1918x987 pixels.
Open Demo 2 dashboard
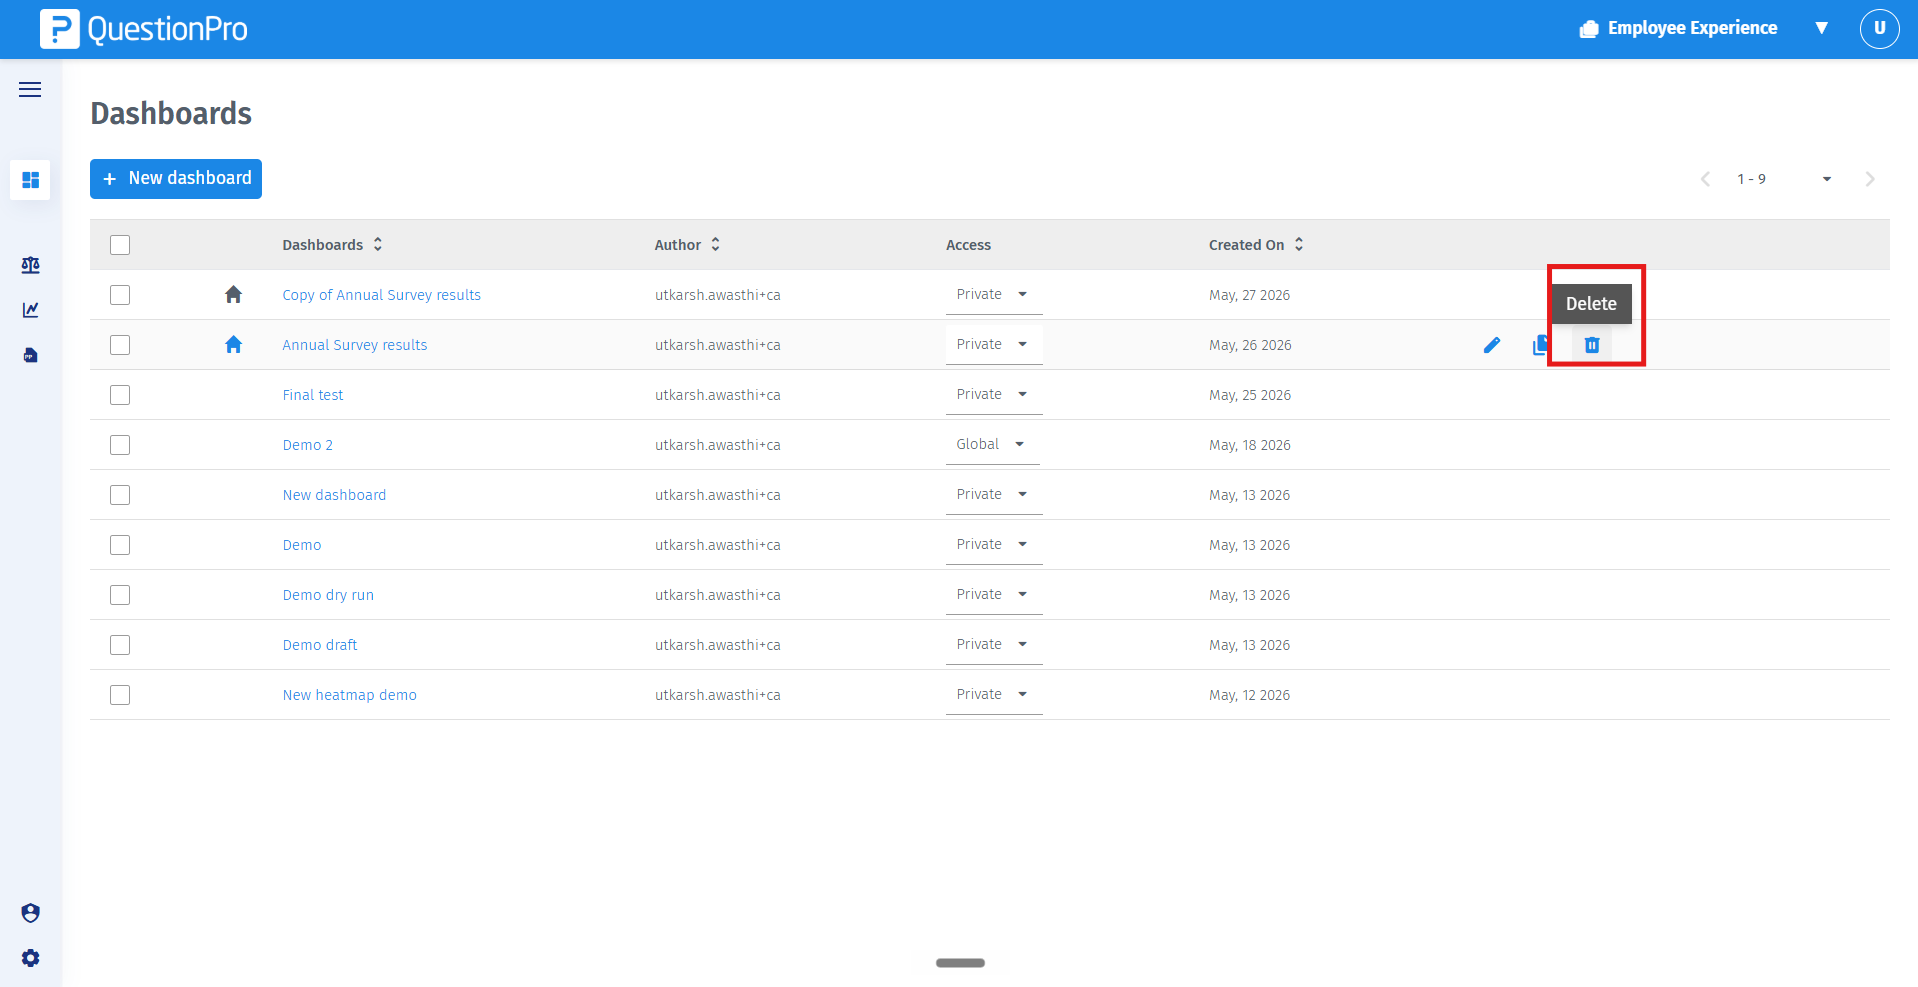pyautogui.click(x=307, y=445)
